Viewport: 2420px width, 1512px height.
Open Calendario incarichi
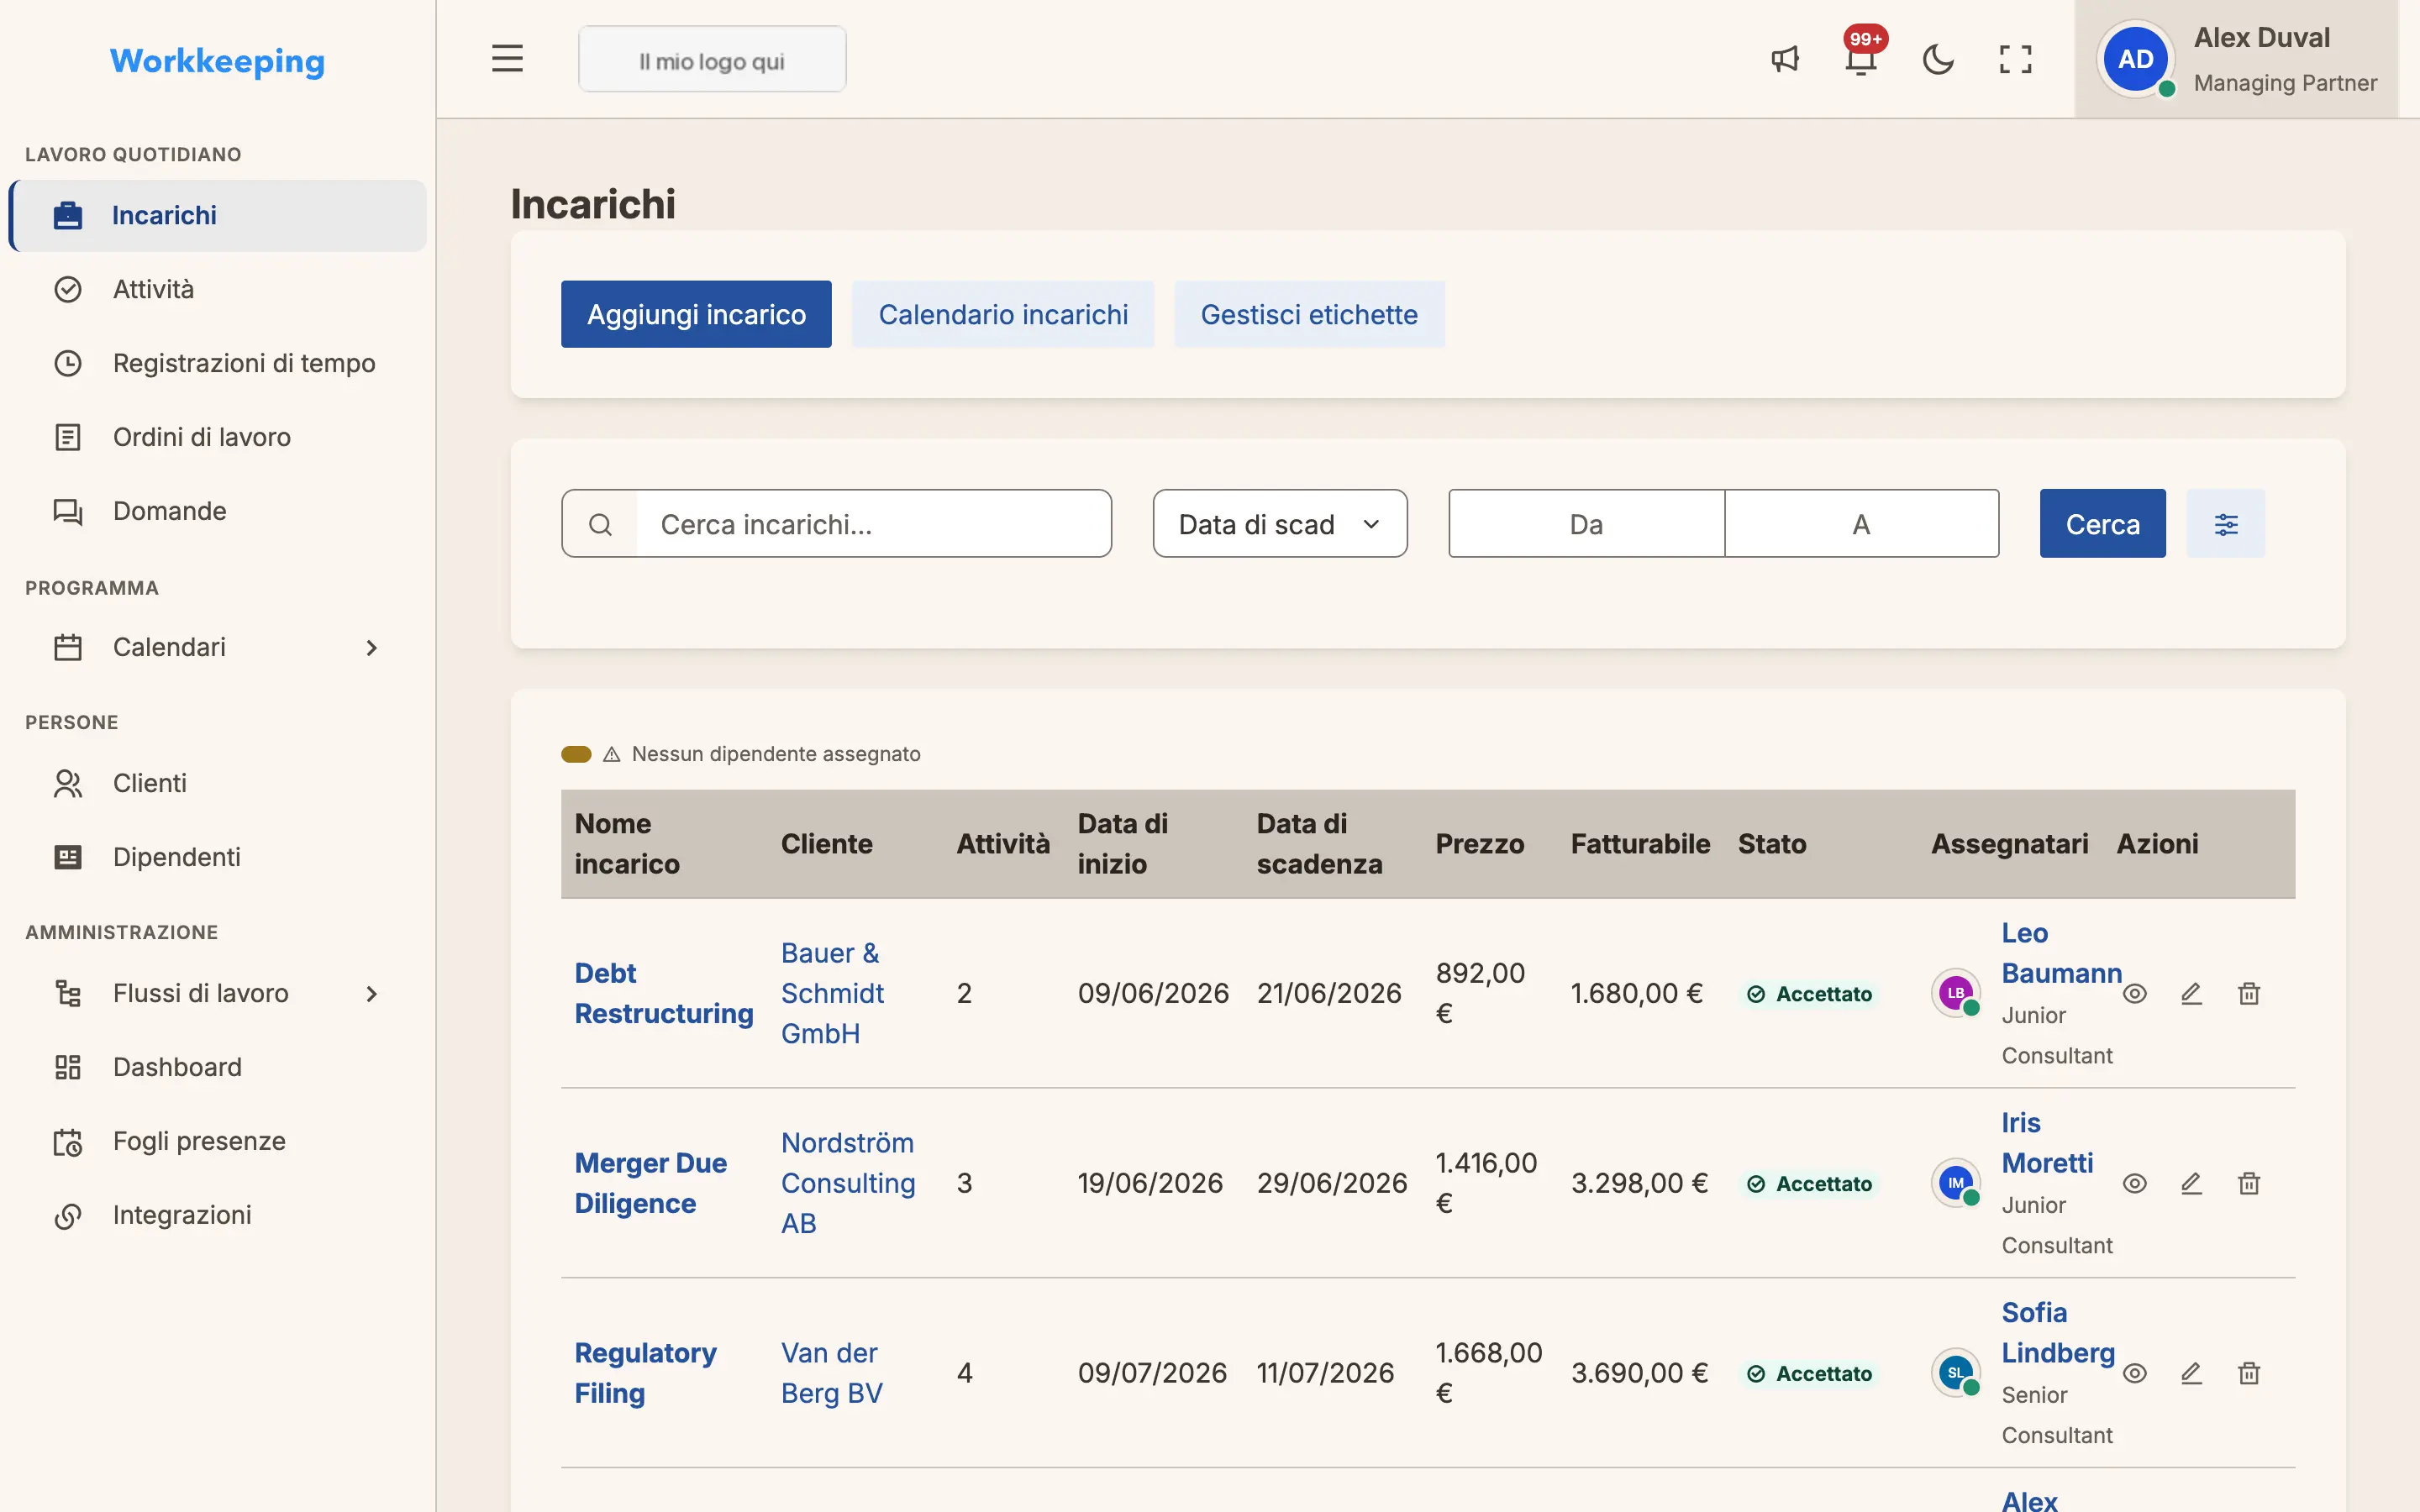[1003, 314]
